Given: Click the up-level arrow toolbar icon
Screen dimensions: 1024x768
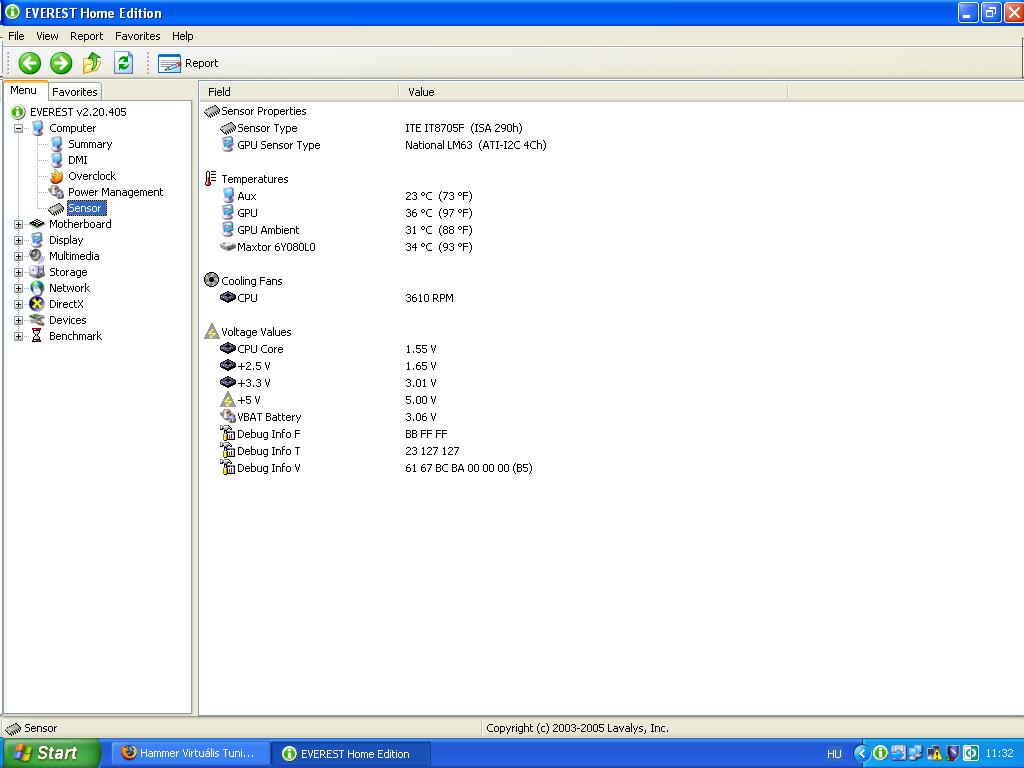Looking at the screenshot, I should (91, 63).
